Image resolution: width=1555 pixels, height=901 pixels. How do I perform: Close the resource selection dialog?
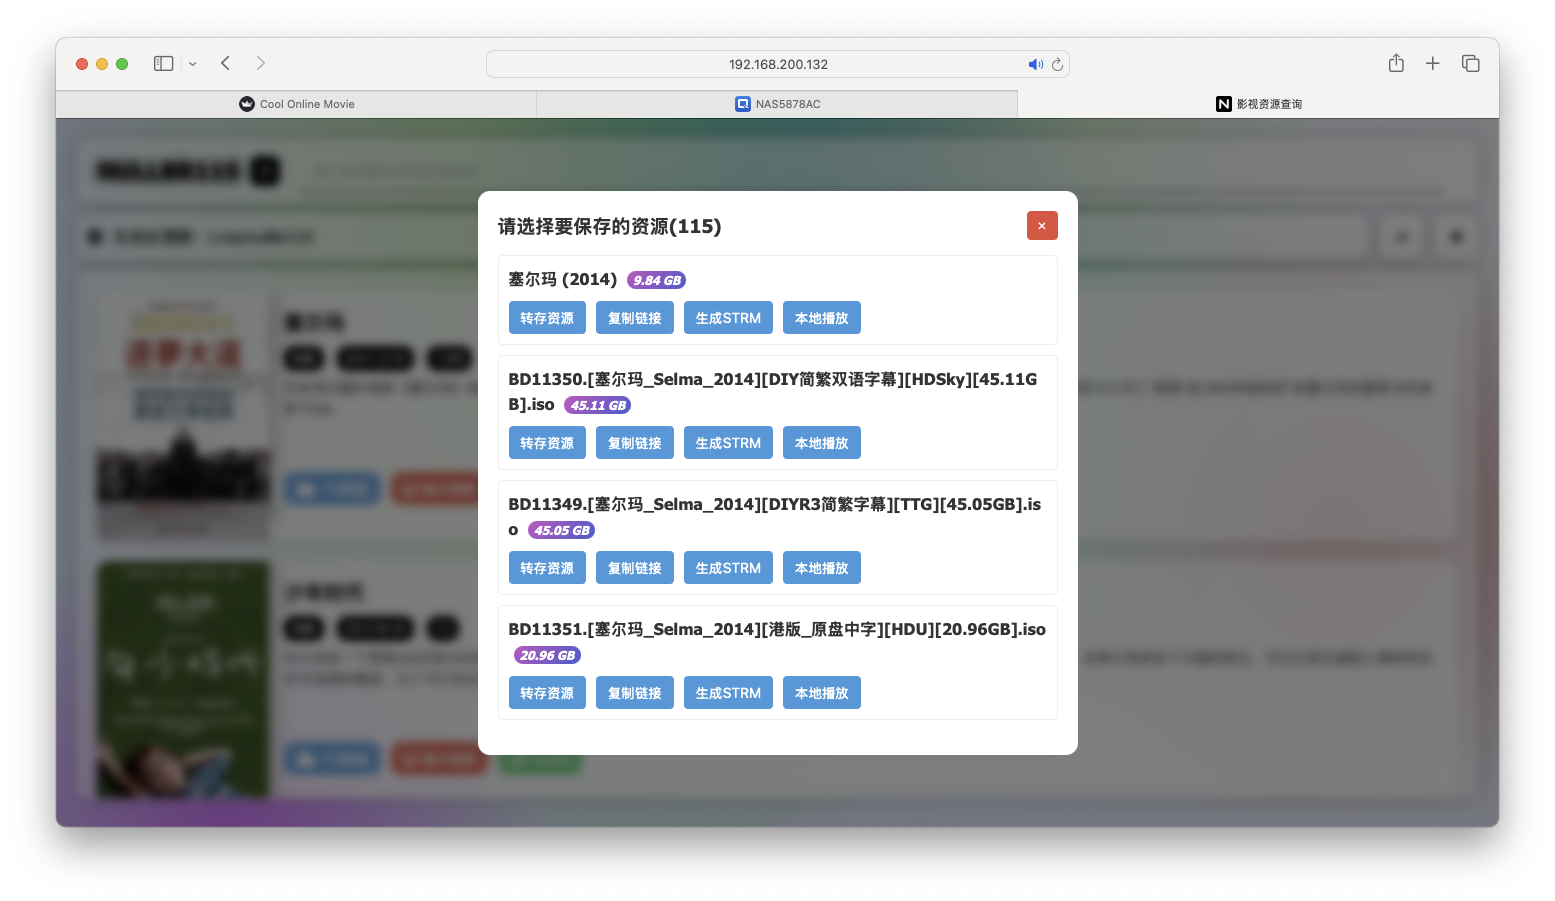coord(1042,225)
